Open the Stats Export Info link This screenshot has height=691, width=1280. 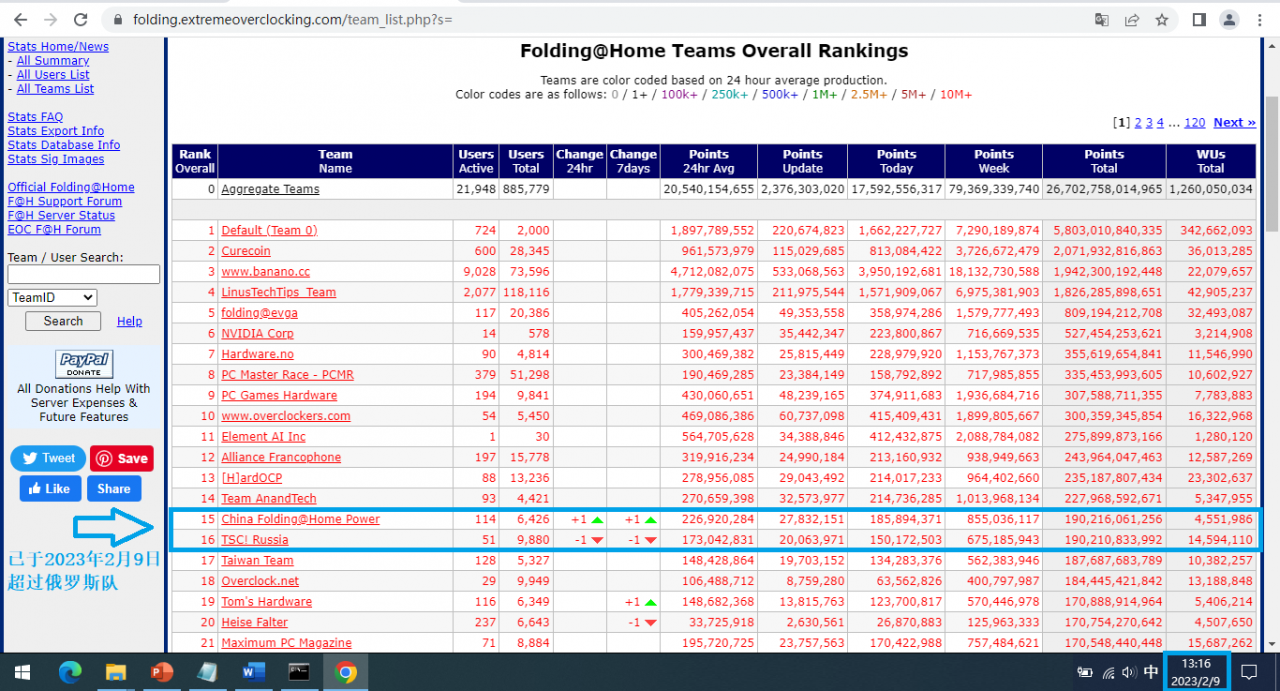coord(56,130)
